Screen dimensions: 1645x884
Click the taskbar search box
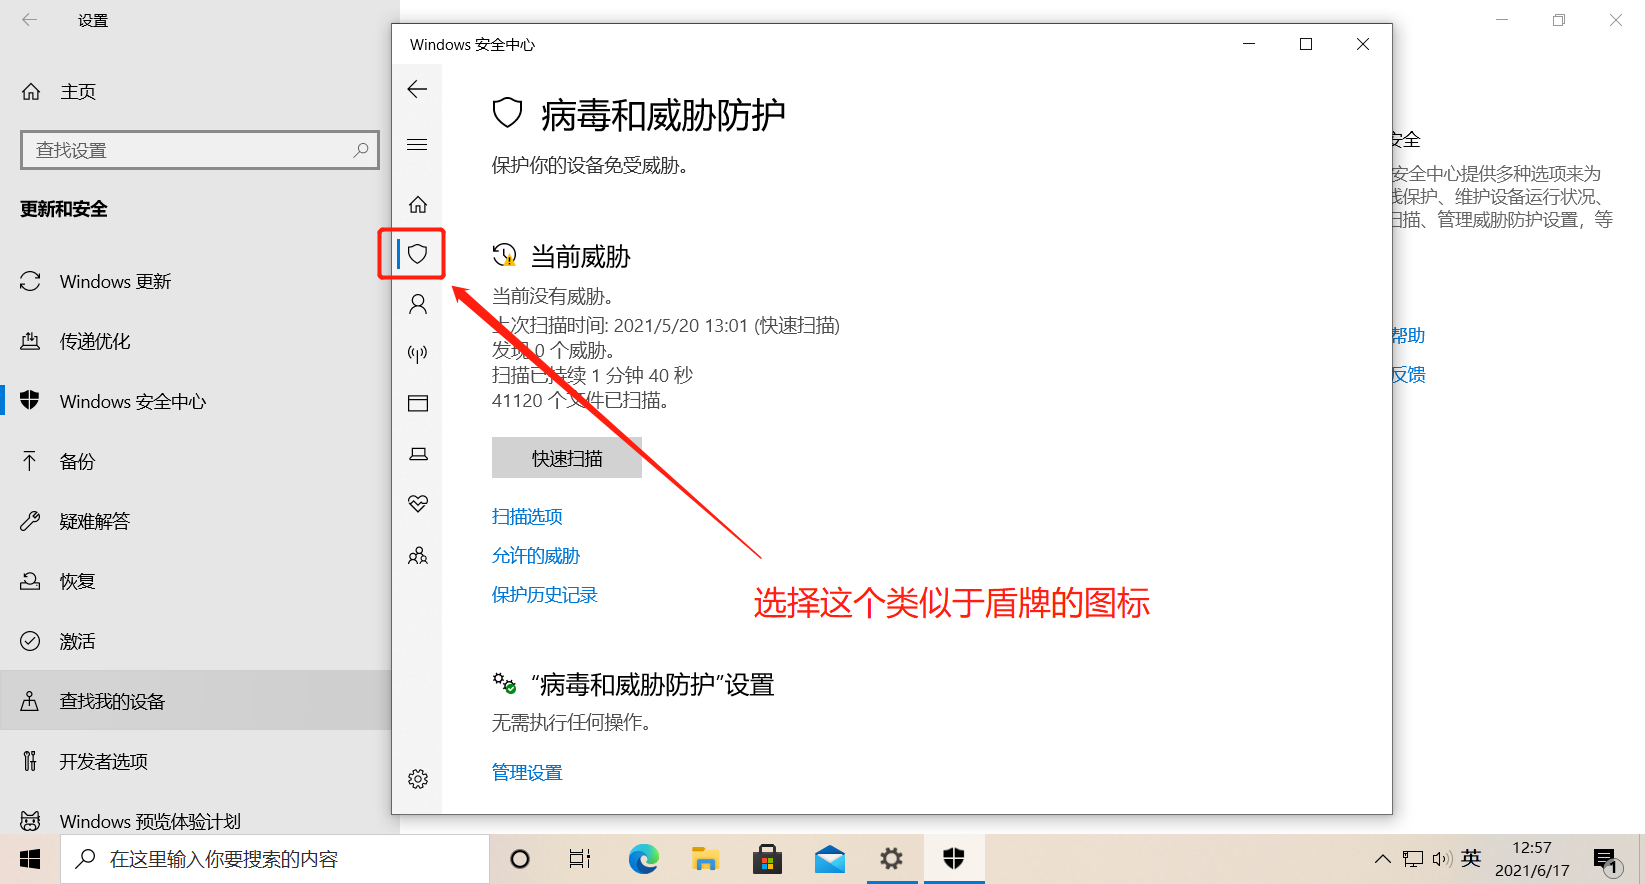[275, 859]
